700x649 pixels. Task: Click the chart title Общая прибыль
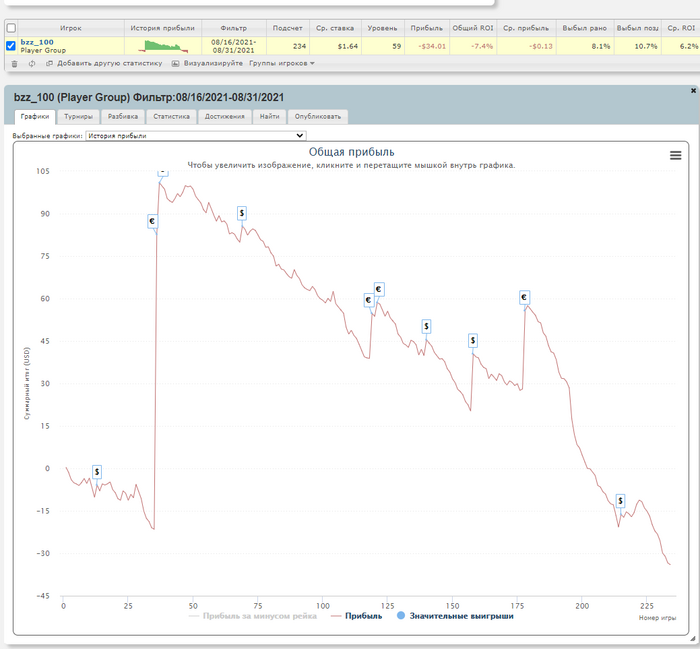click(351, 152)
